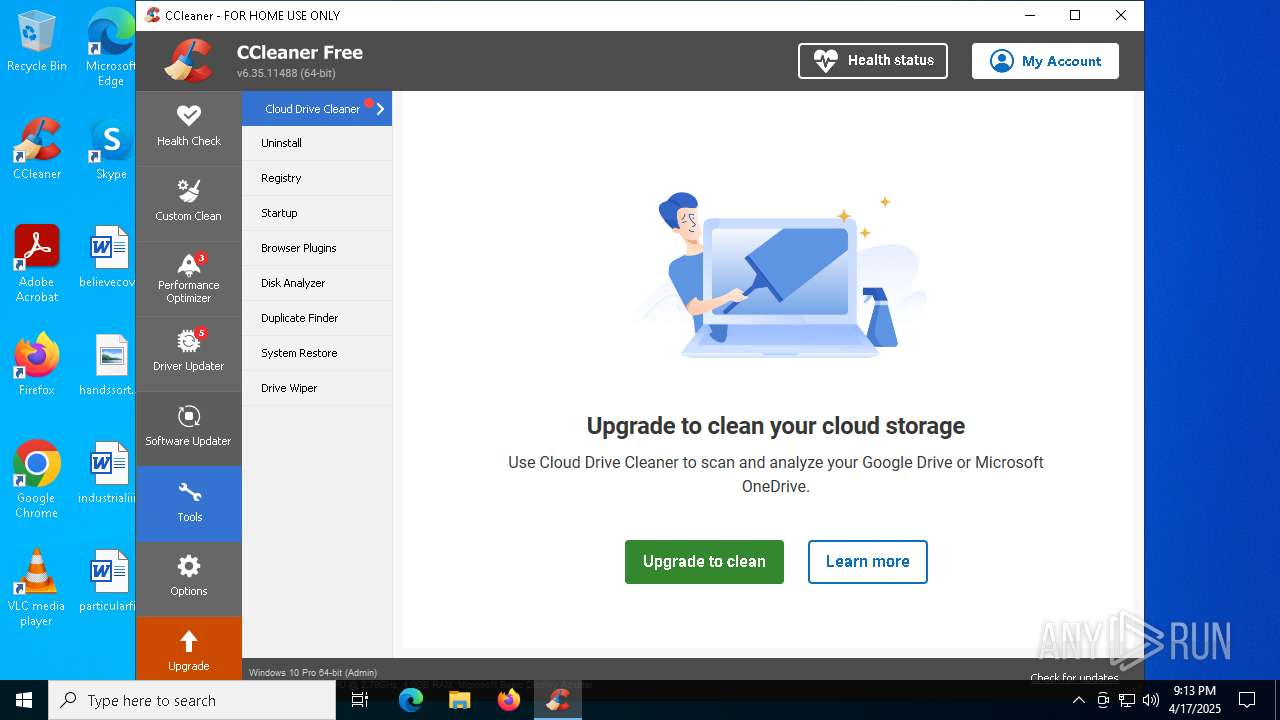1280x720 pixels.
Task: Open the Browser Plugins tool
Action: (x=317, y=248)
